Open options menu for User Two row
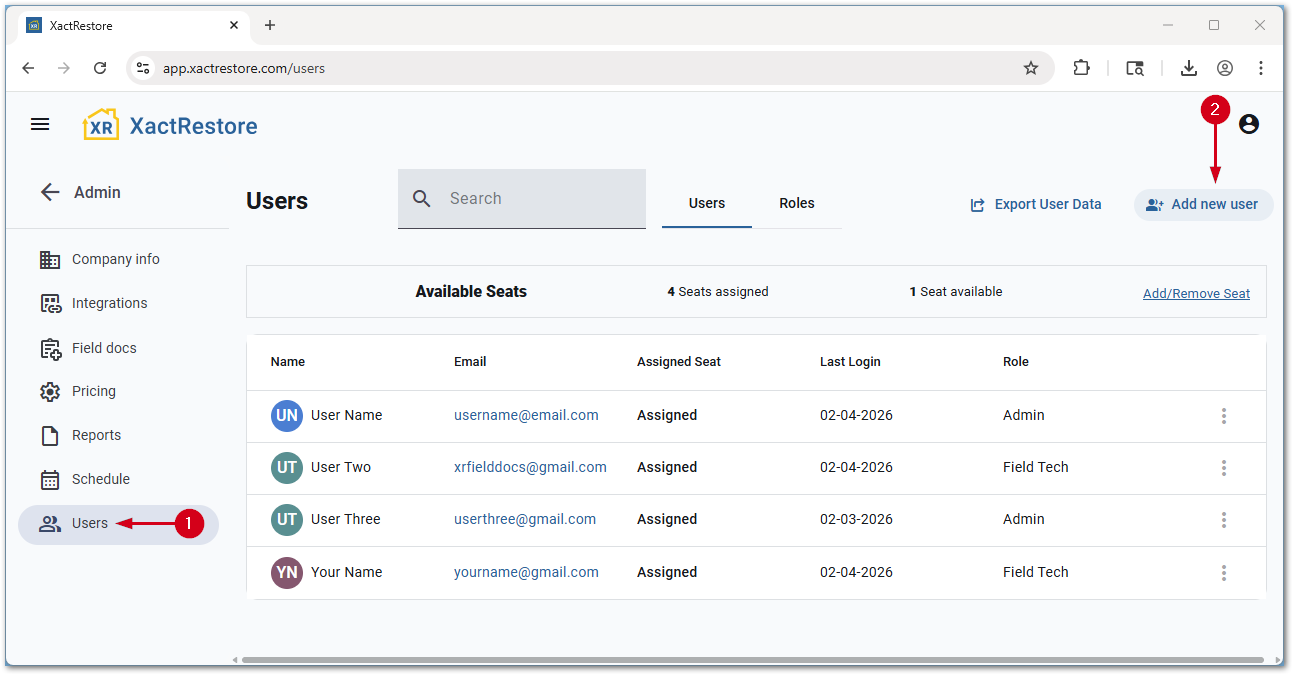Viewport: 1293px width, 675px height. pos(1223,468)
